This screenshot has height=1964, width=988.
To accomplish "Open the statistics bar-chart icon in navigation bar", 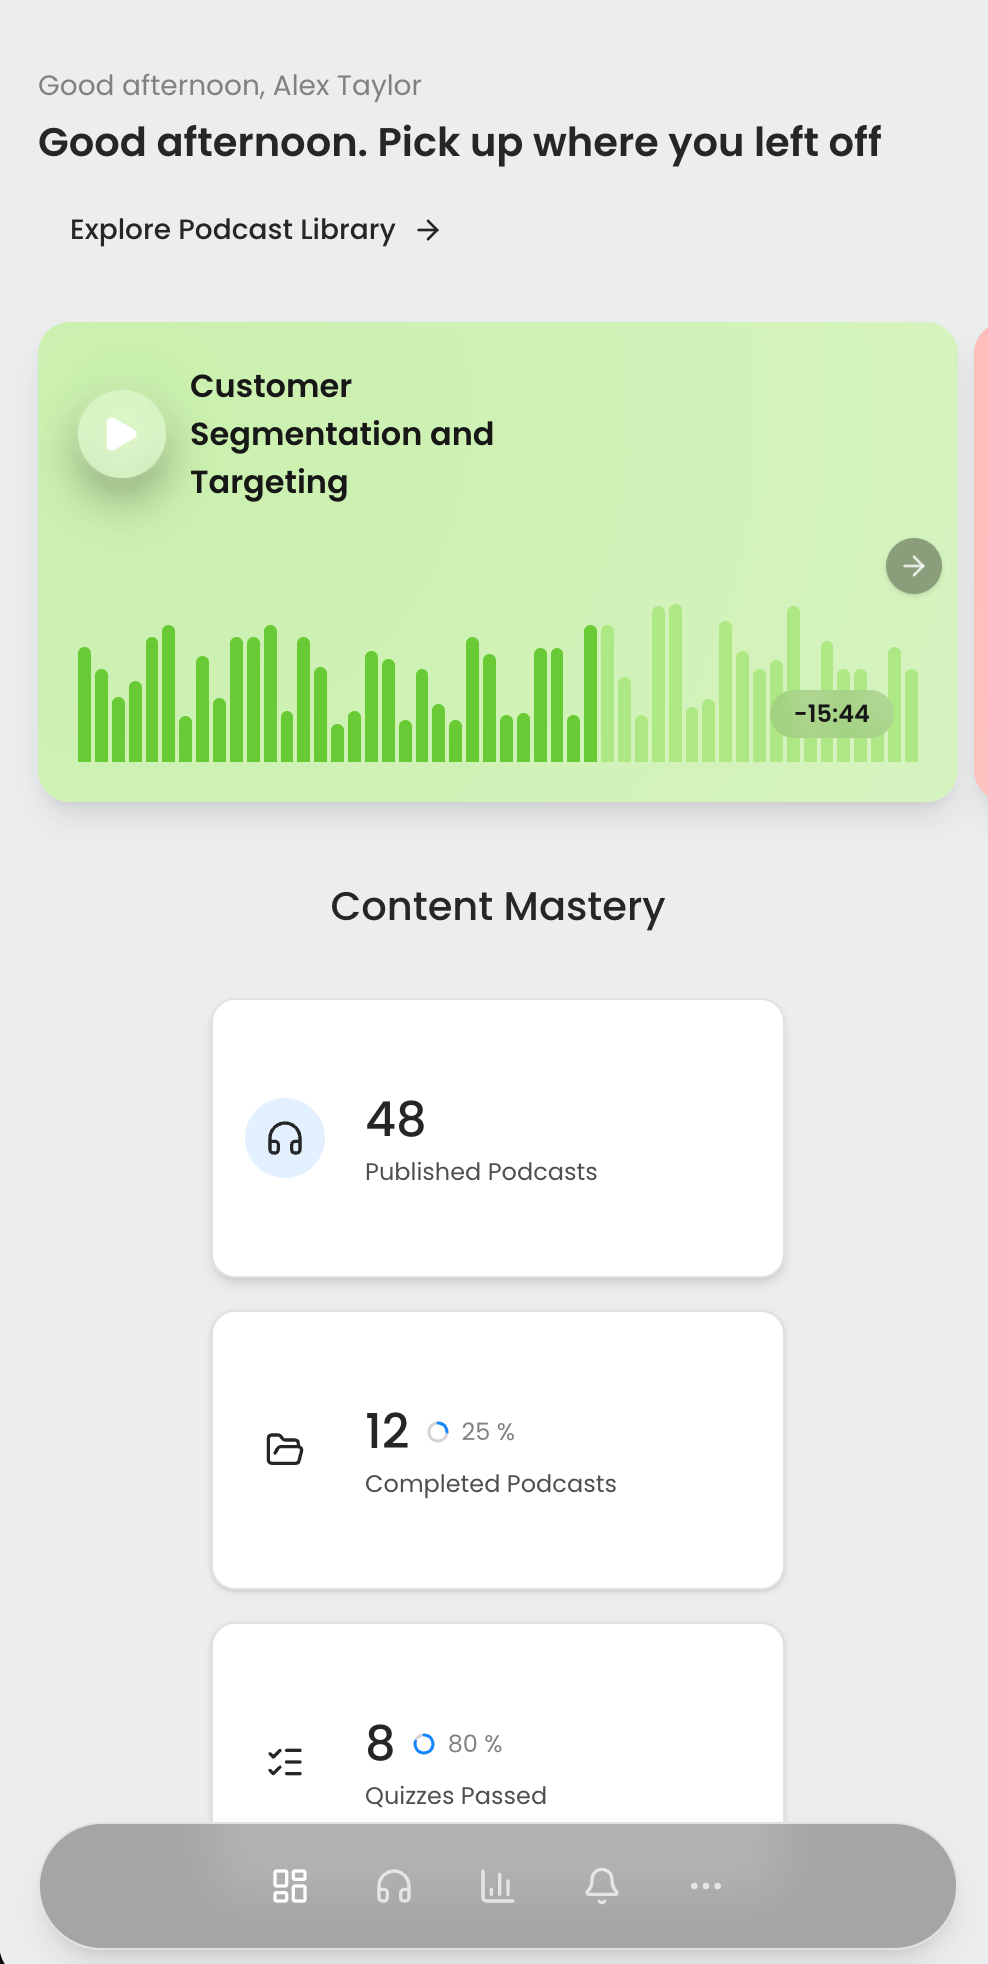I will click(497, 1884).
